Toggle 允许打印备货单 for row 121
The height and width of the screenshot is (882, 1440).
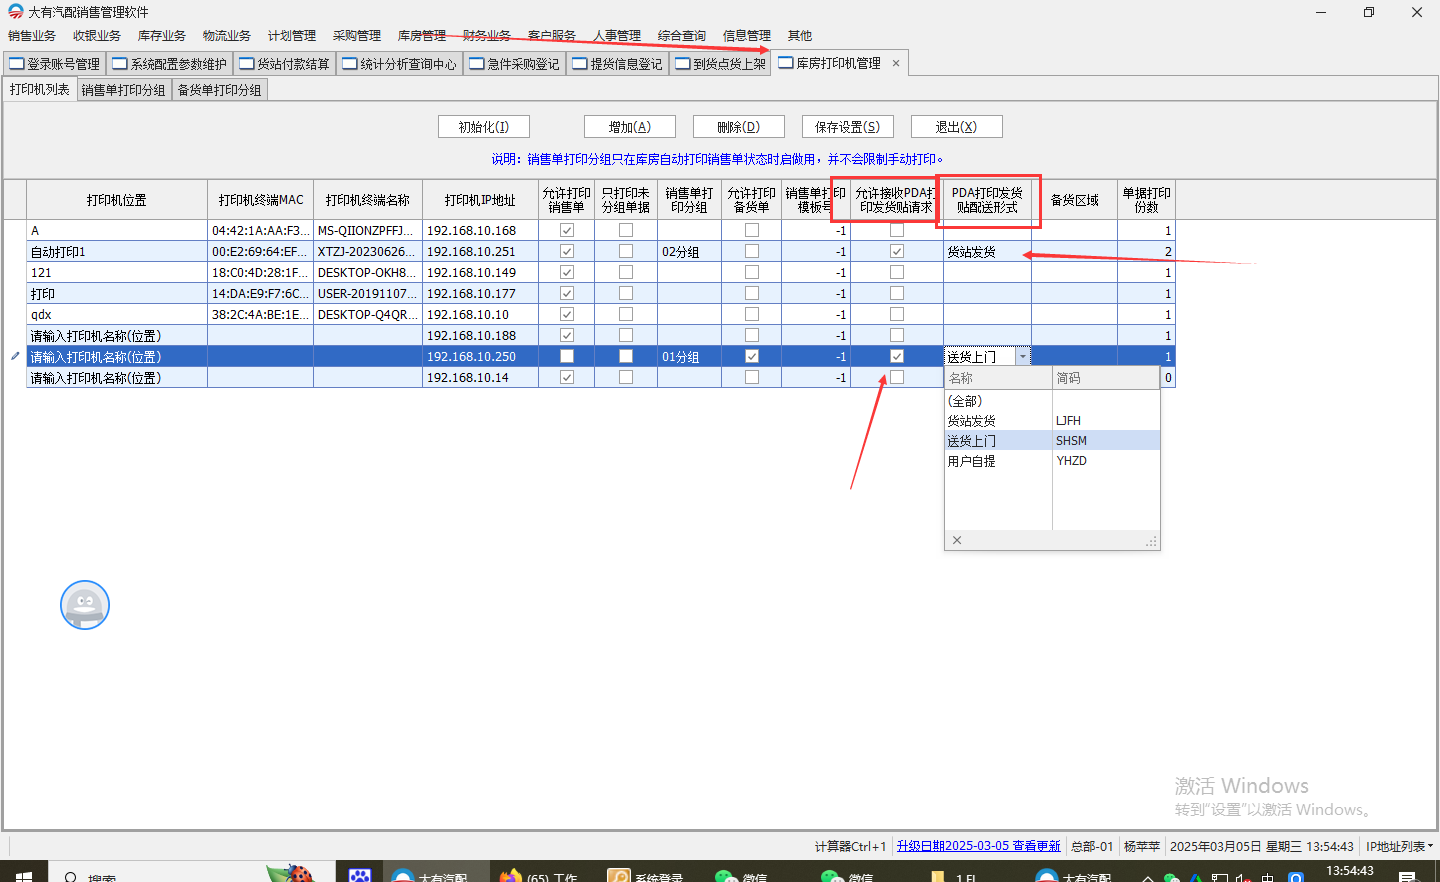[x=752, y=272]
